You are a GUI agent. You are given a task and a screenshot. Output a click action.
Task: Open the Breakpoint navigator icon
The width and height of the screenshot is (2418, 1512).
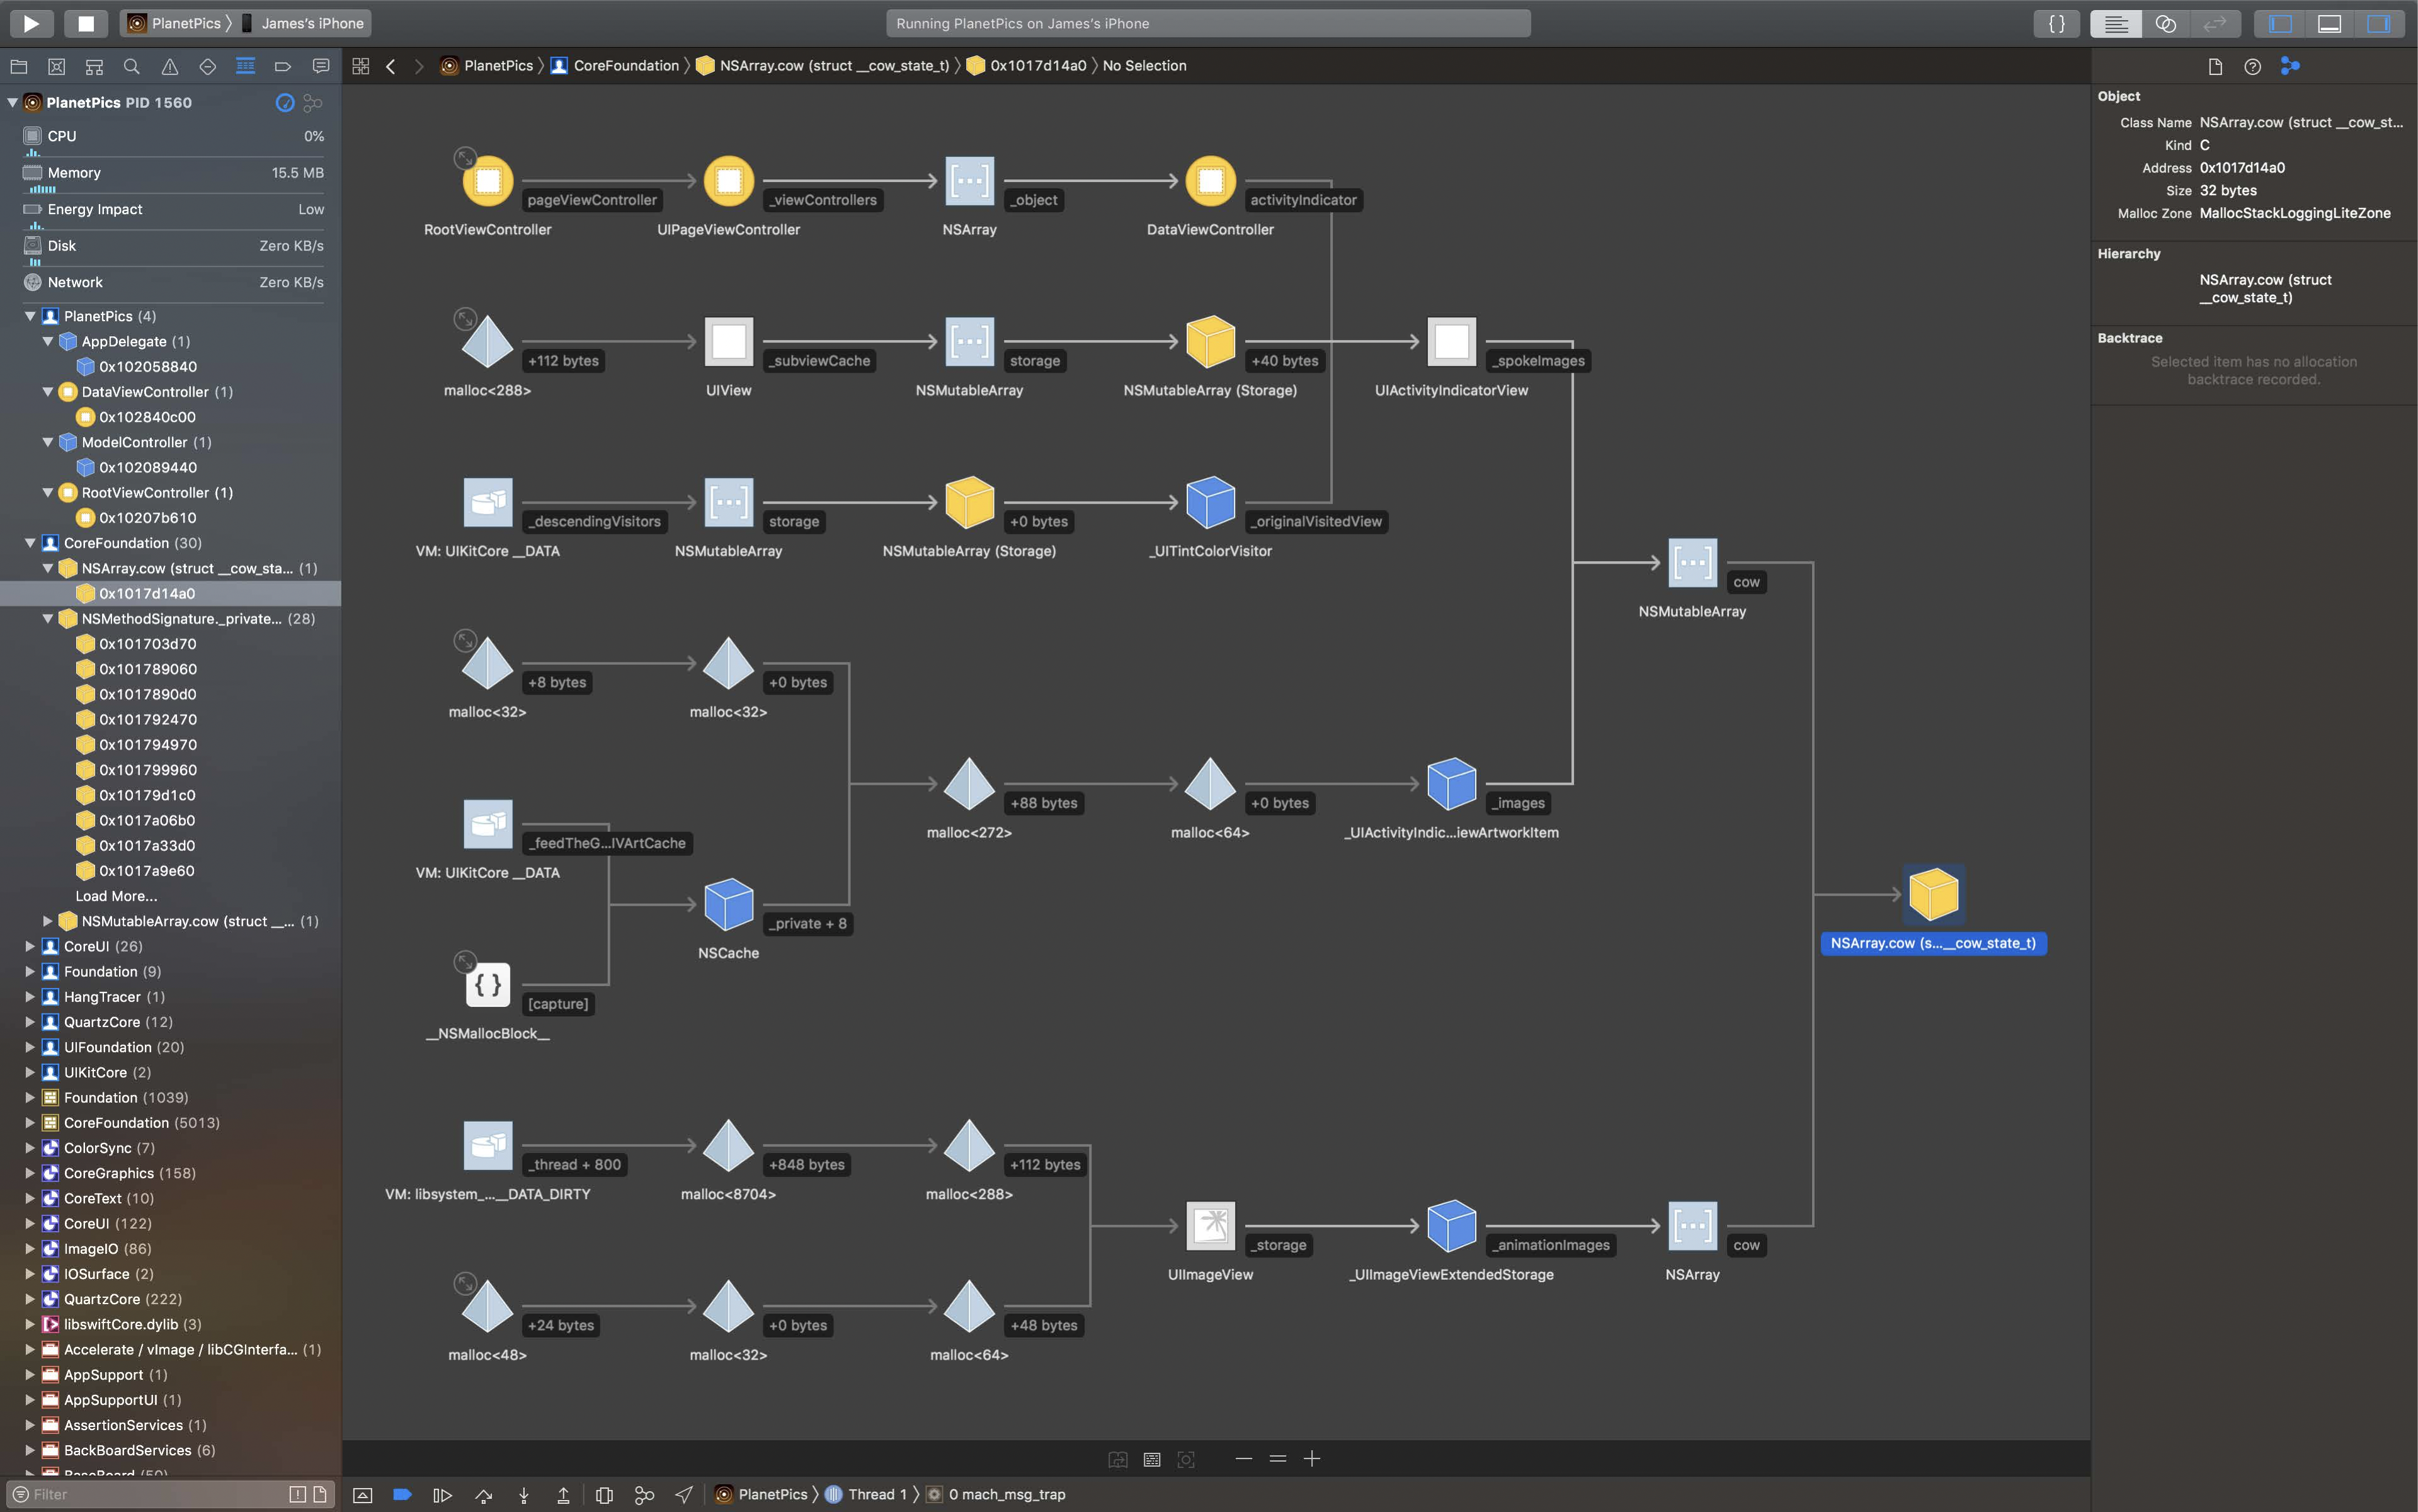tap(283, 66)
